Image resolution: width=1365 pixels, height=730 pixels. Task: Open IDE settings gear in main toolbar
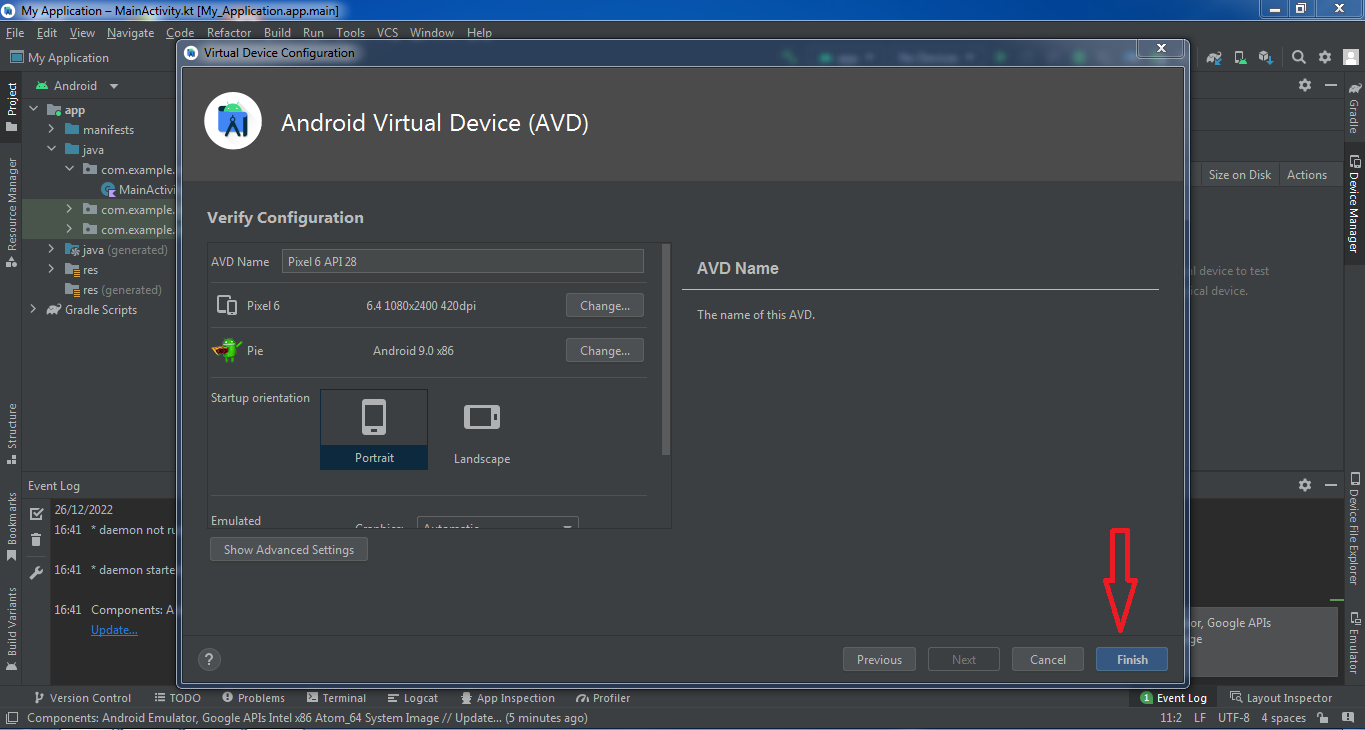(1325, 58)
